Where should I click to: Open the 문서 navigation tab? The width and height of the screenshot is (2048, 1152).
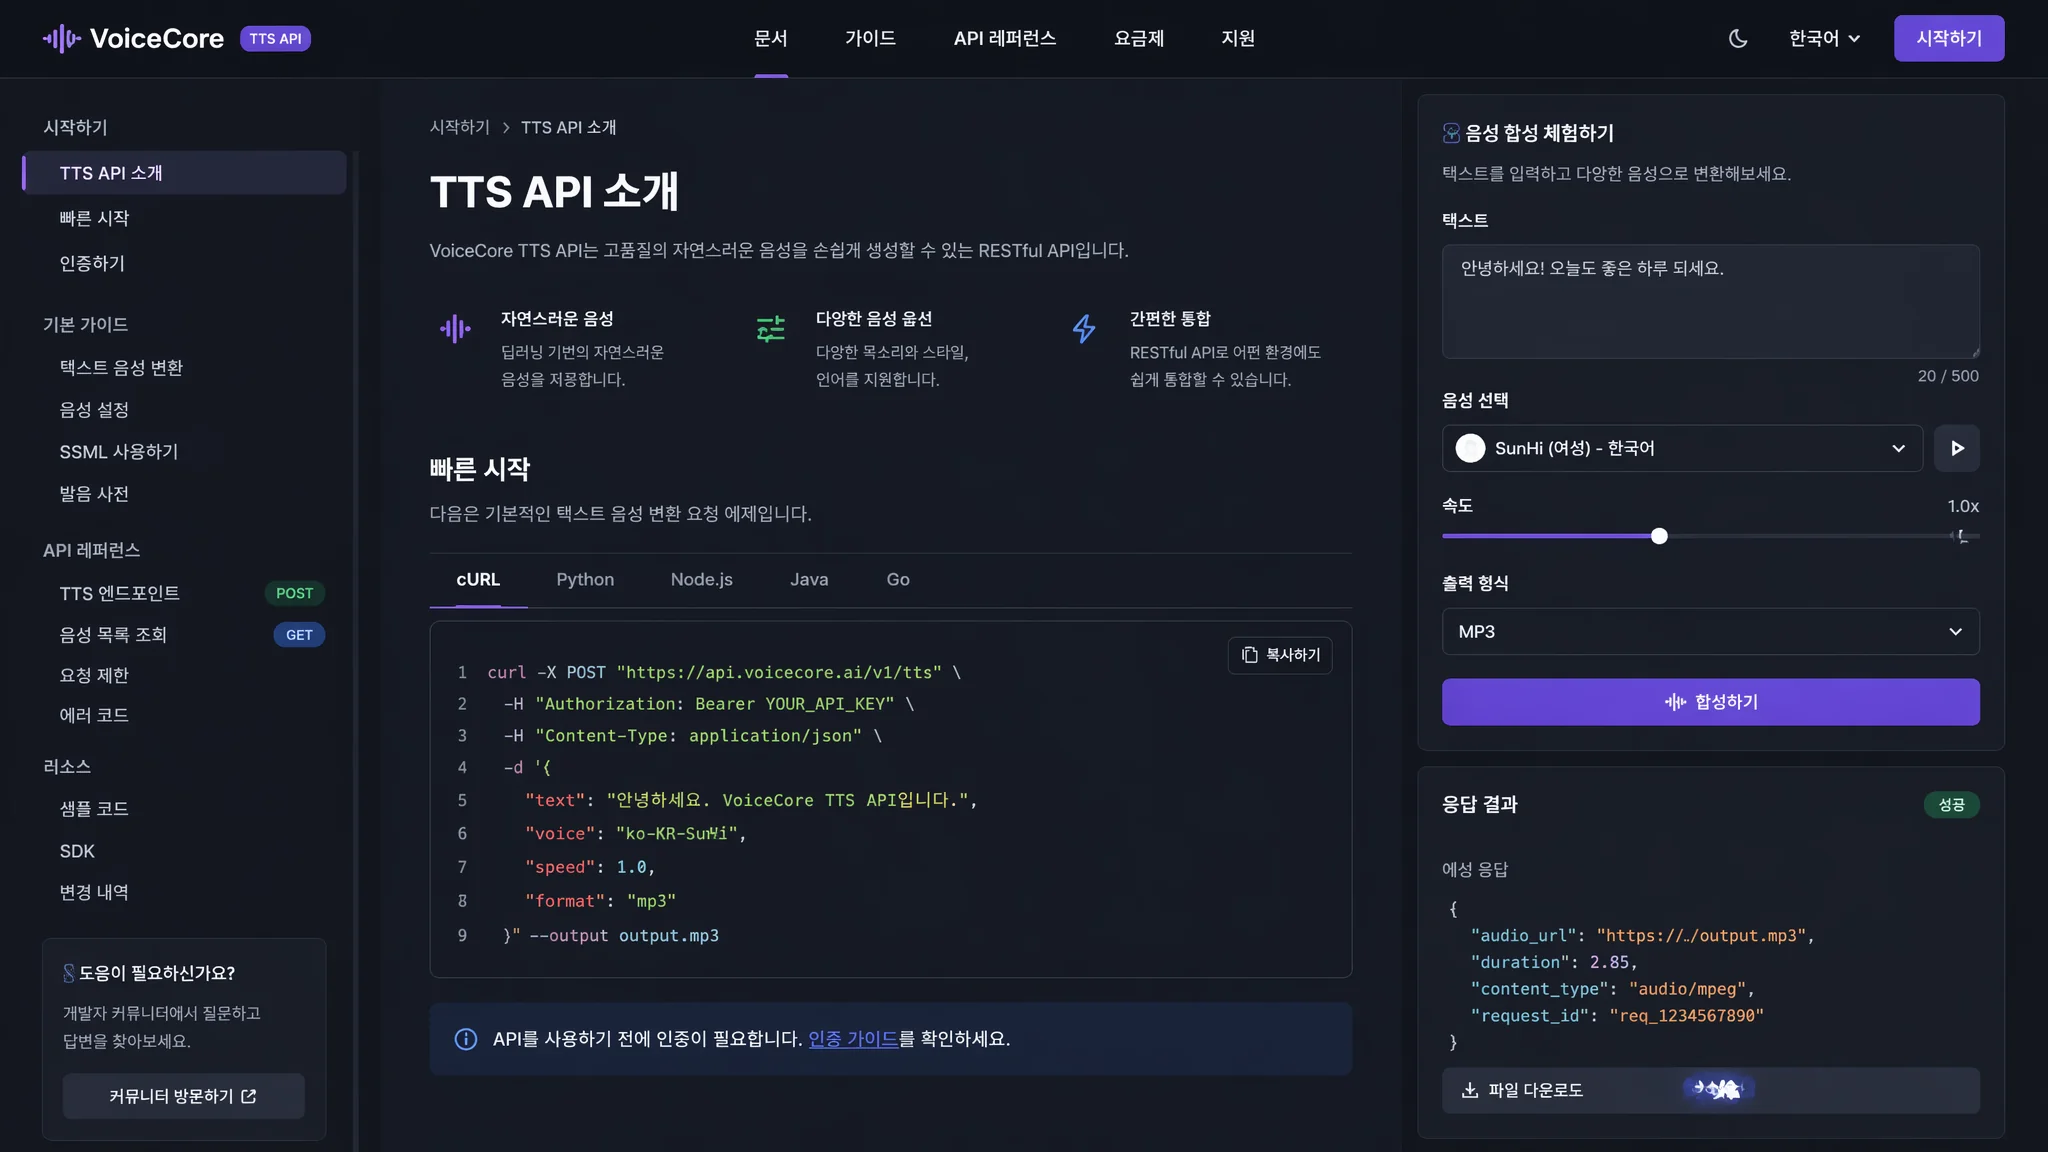[770, 38]
